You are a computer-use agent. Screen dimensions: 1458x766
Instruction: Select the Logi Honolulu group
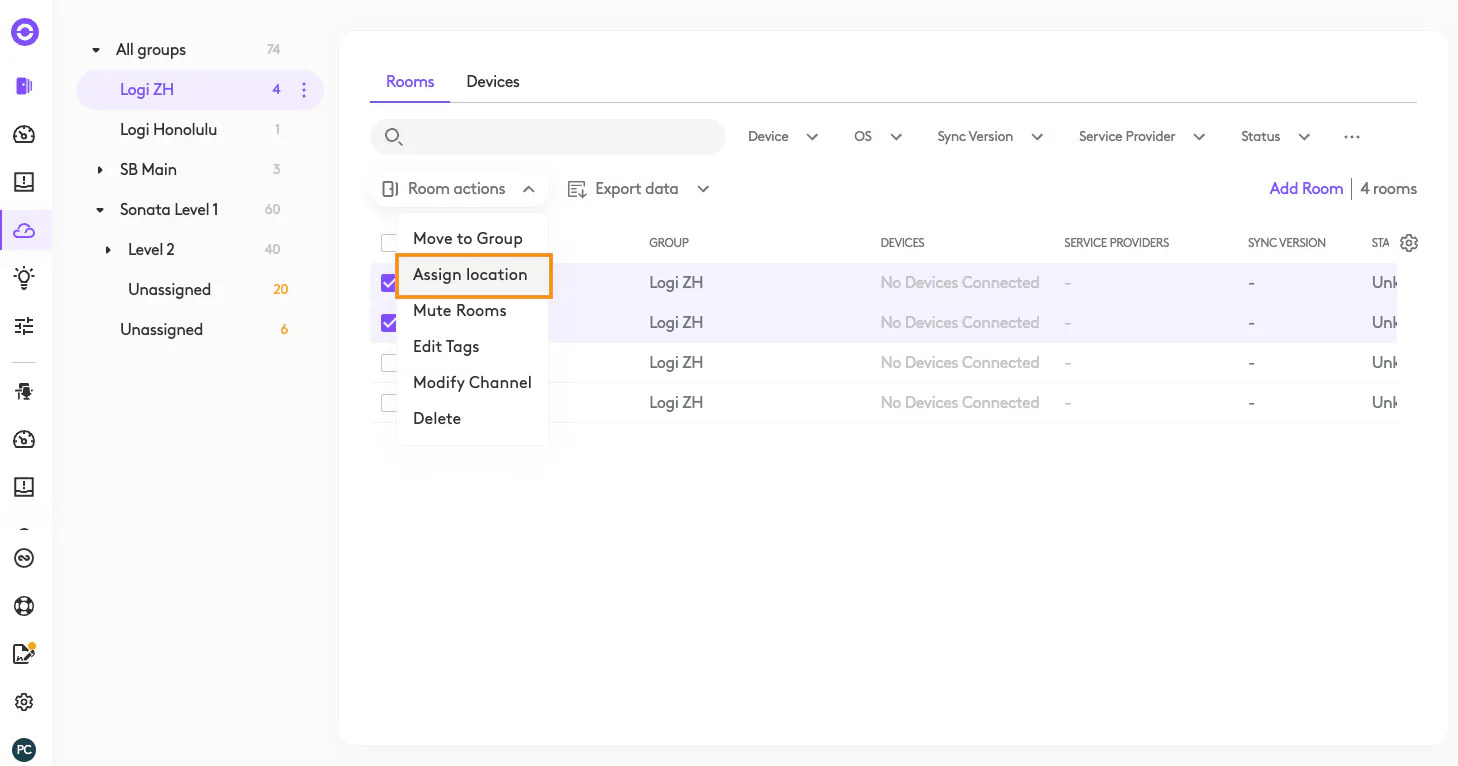[168, 130]
